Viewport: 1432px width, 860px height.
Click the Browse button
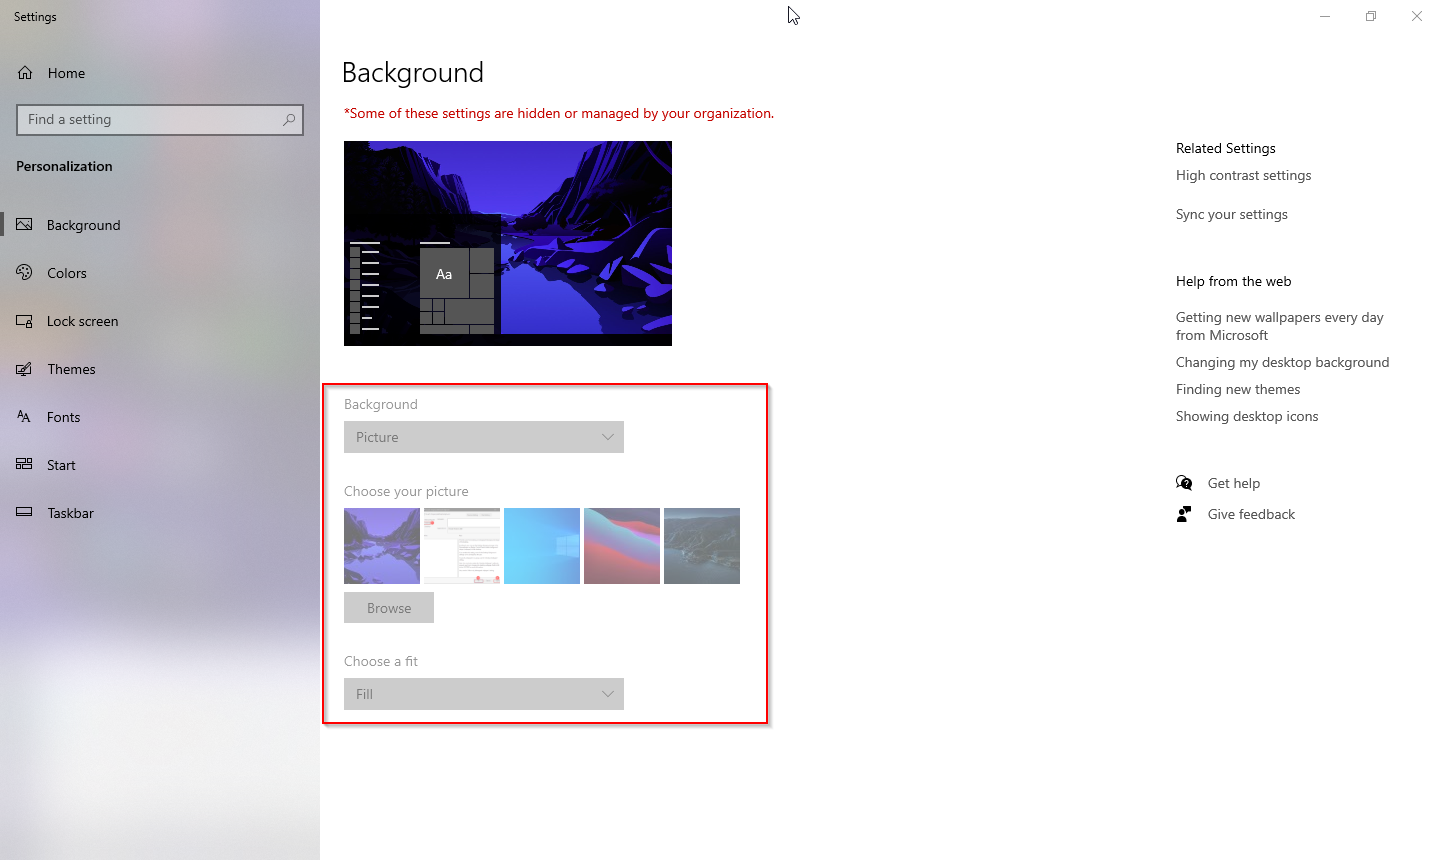388,607
